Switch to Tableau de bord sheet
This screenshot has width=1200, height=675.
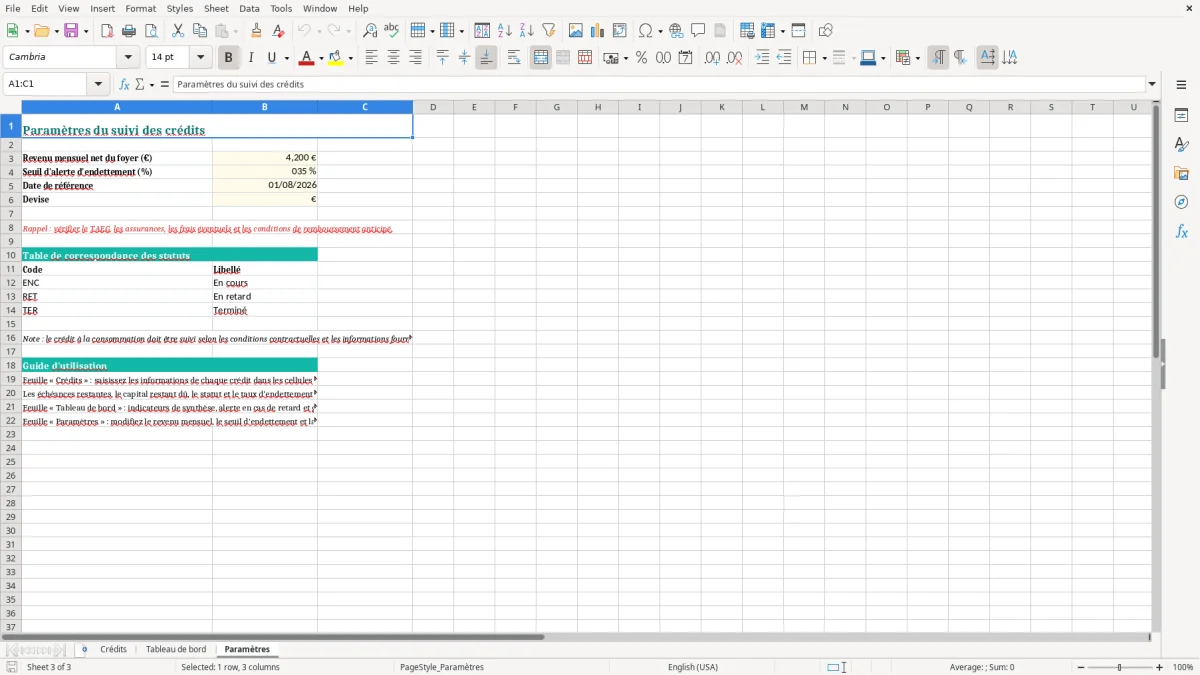(176, 649)
